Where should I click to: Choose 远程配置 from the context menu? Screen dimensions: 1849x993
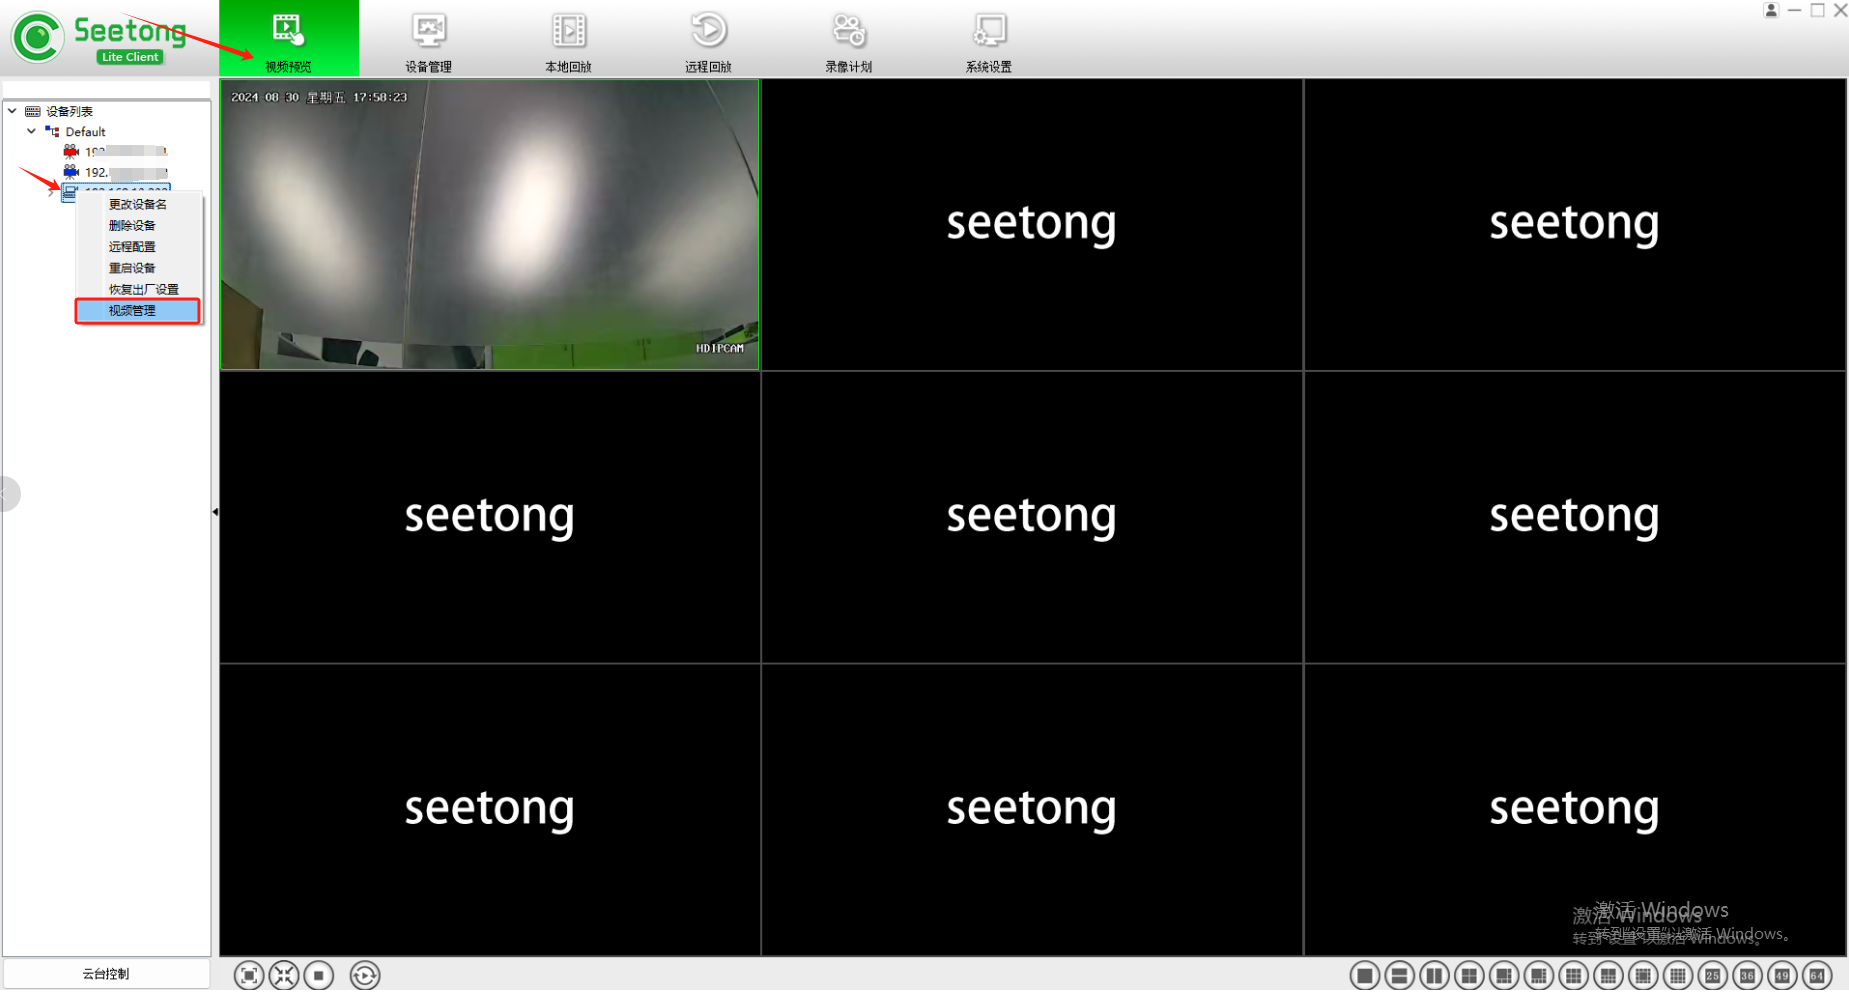[139, 246]
